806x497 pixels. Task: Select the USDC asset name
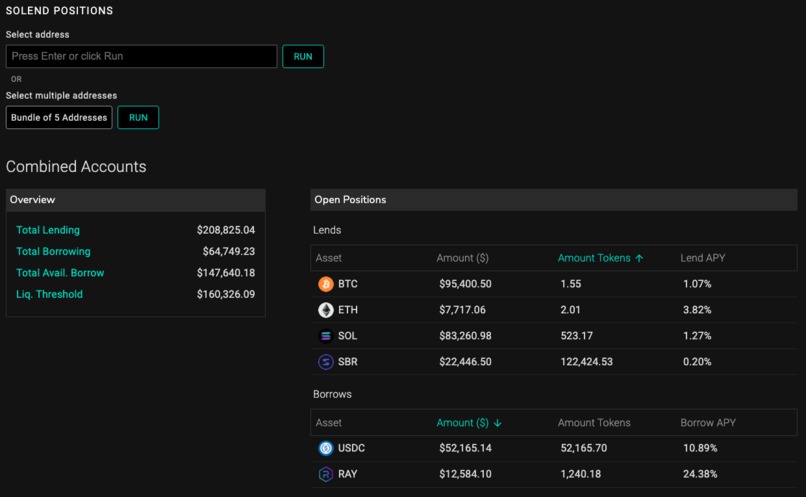[352, 448]
